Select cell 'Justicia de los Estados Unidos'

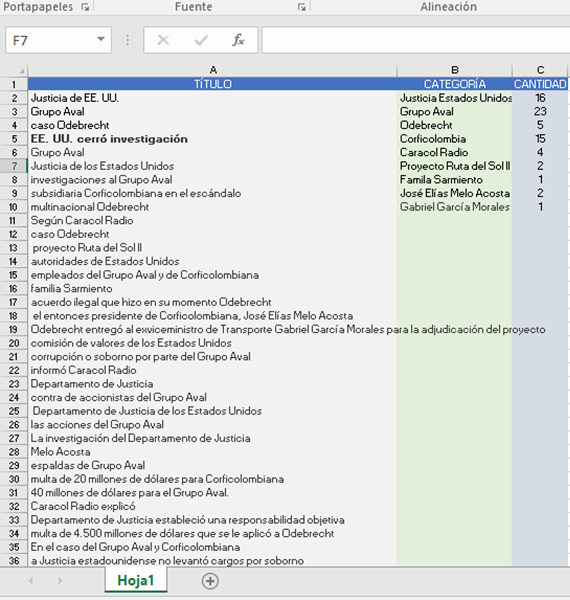tap(213, 166)
